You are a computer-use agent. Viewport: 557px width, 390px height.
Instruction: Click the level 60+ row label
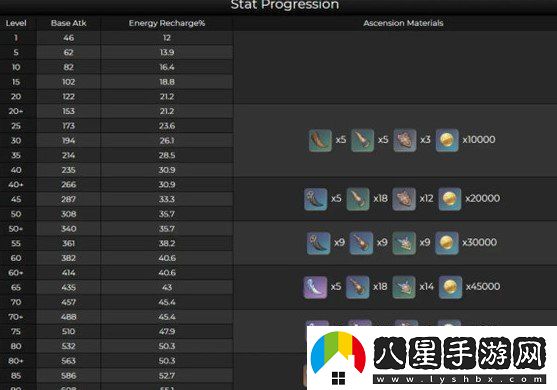16,273
